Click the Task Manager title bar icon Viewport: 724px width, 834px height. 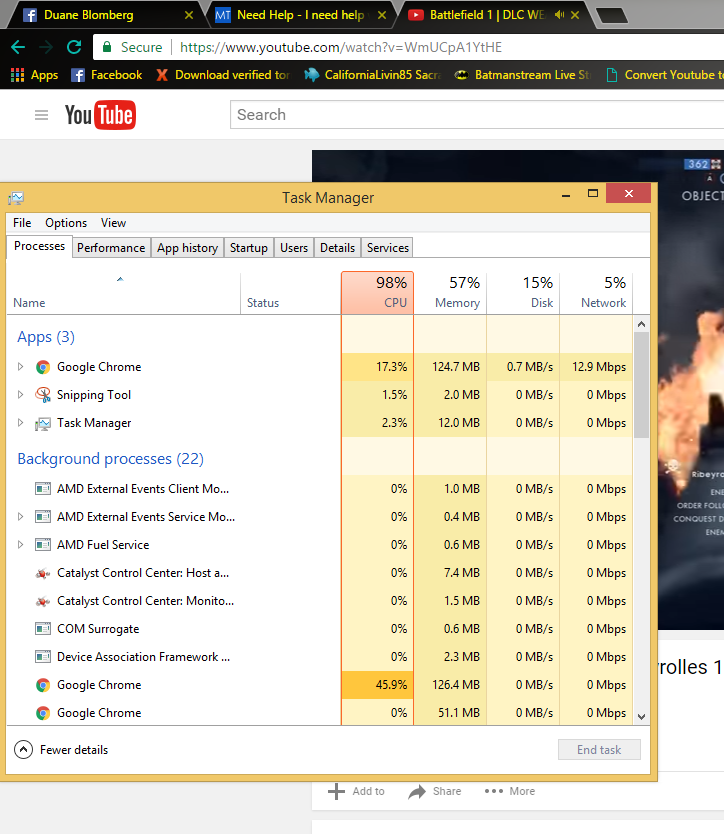click(16, 198)
